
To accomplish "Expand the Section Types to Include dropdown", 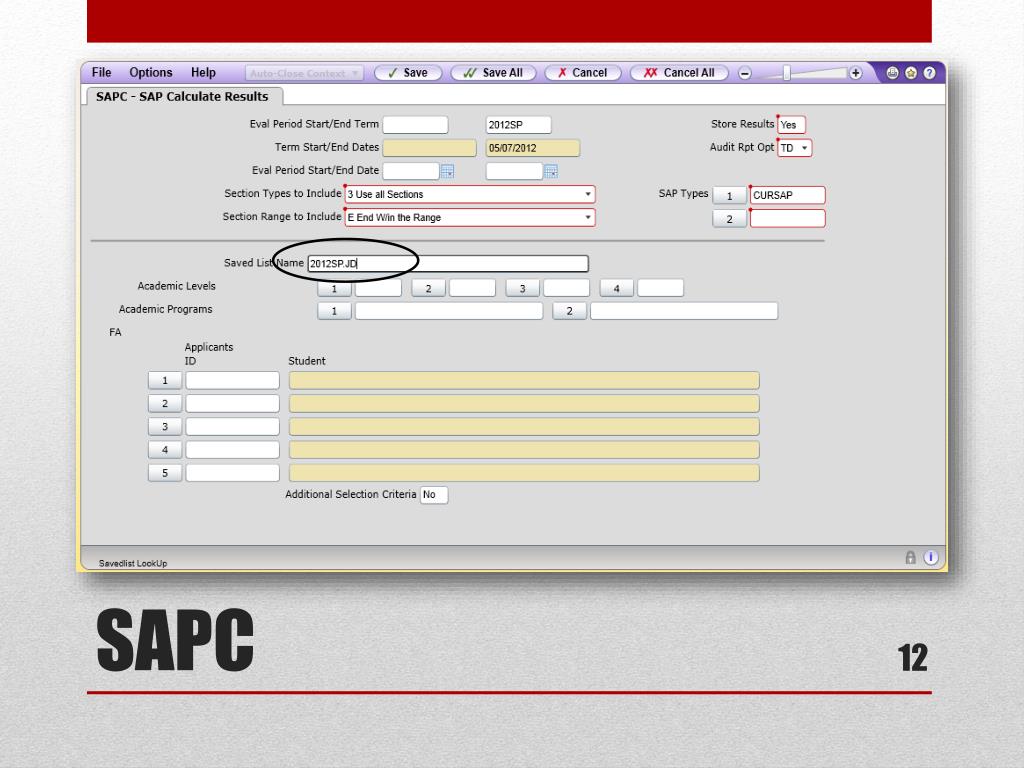I will pyautogui.click(x=588, y=195).
